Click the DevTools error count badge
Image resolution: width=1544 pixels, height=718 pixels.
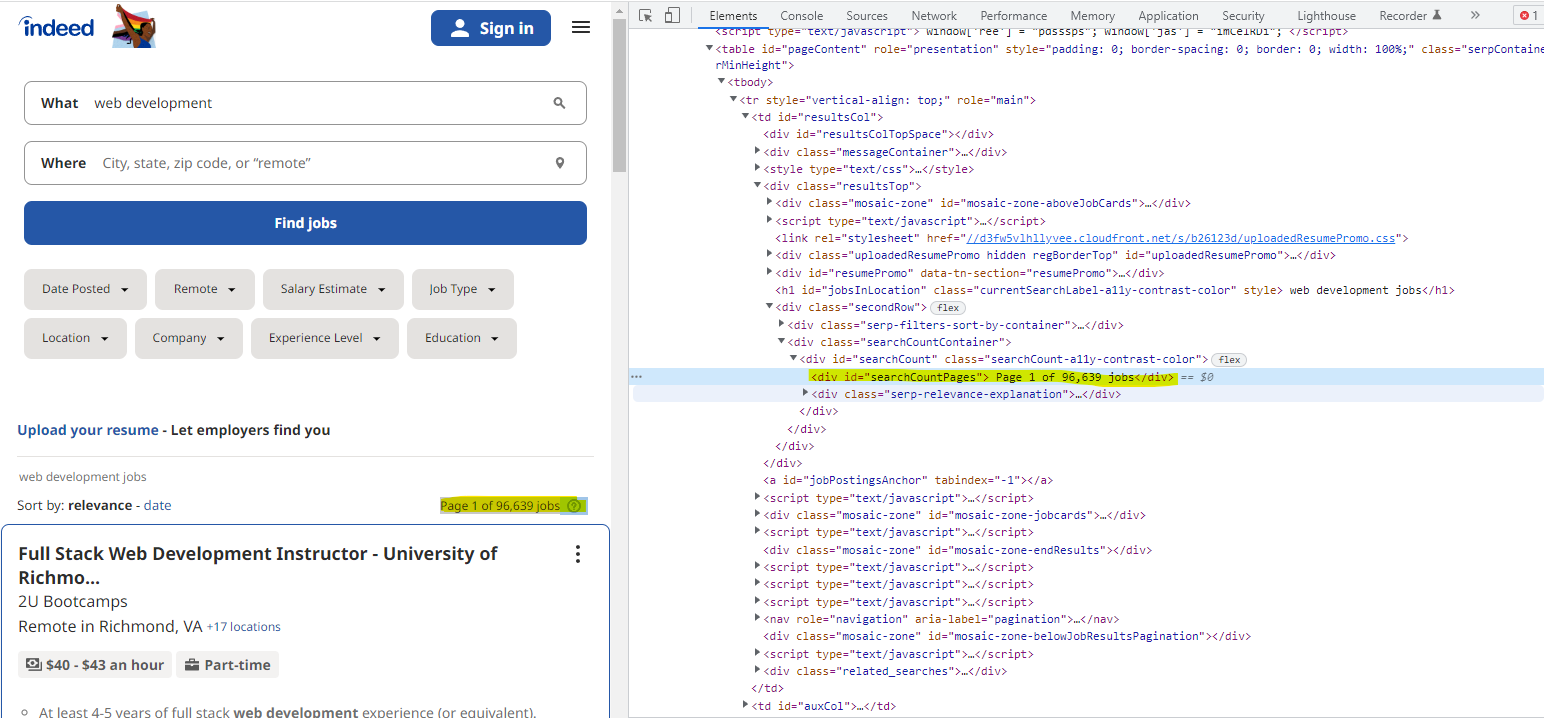[1529, 15]
